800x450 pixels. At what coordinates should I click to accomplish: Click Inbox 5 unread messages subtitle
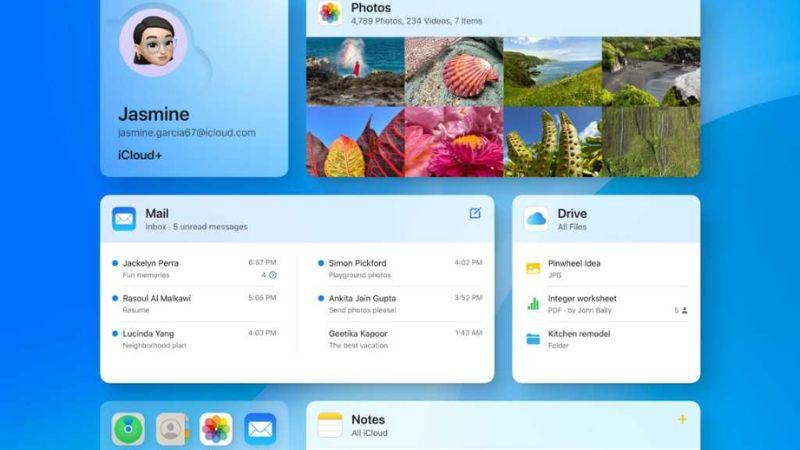[196, 227]
